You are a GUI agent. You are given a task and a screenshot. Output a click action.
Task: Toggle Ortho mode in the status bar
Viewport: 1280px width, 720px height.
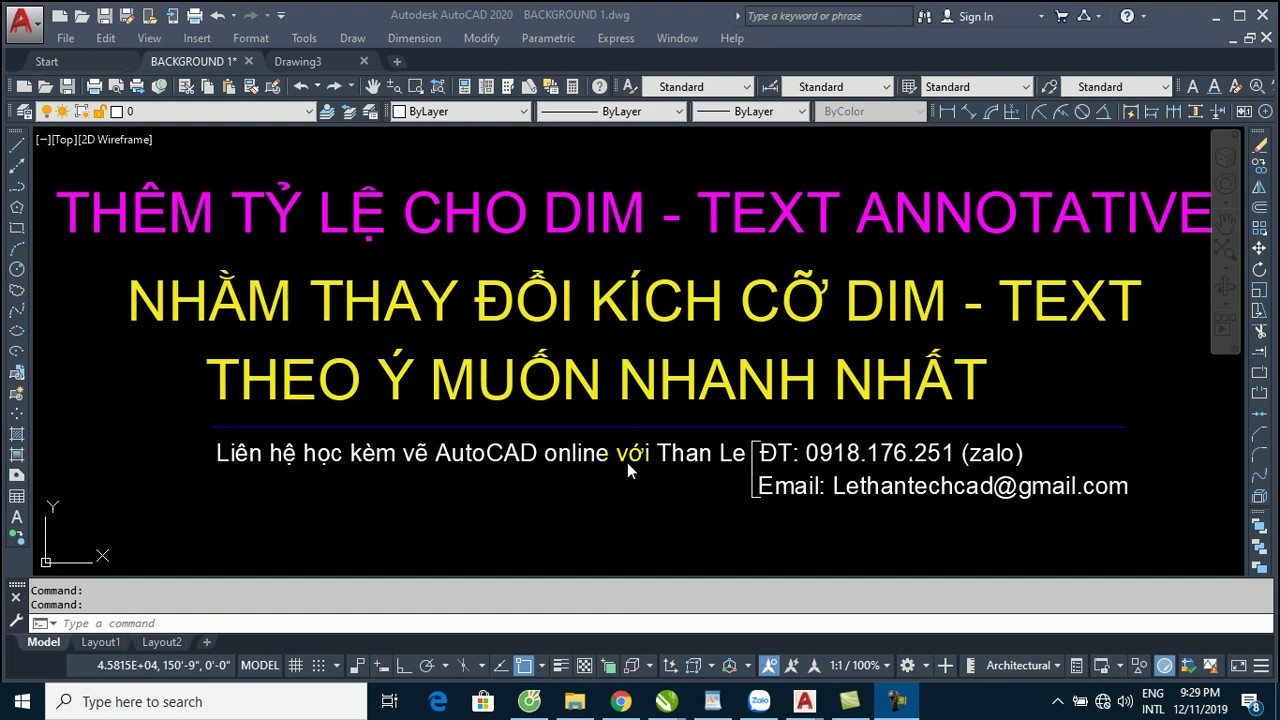[403, 665]
